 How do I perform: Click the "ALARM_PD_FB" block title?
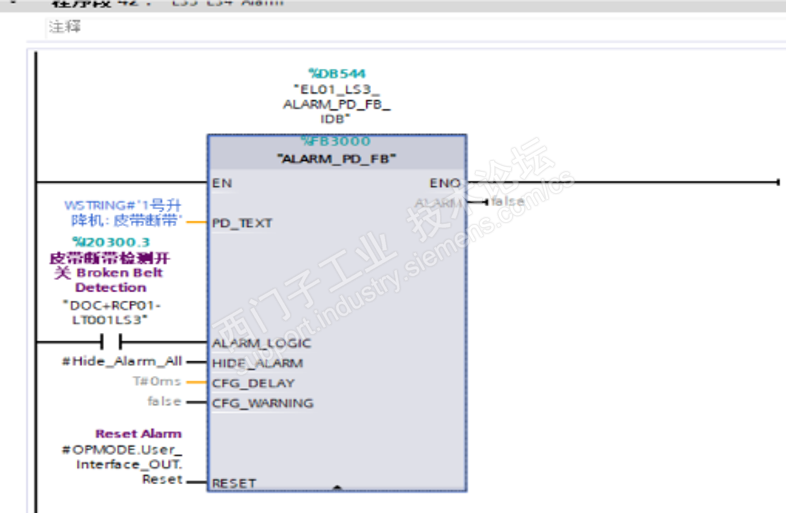tap(336, 159)
